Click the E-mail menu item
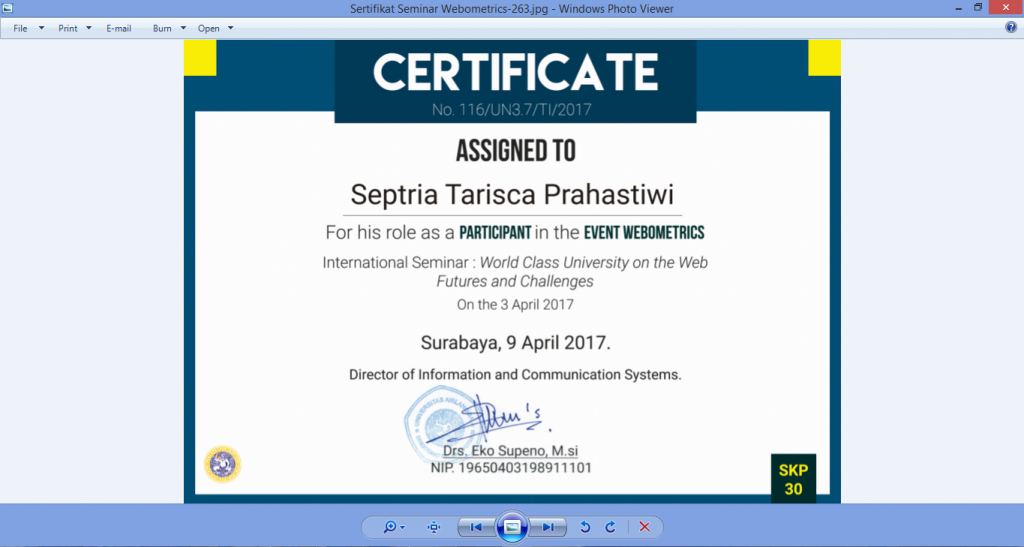 coord(119,29)
